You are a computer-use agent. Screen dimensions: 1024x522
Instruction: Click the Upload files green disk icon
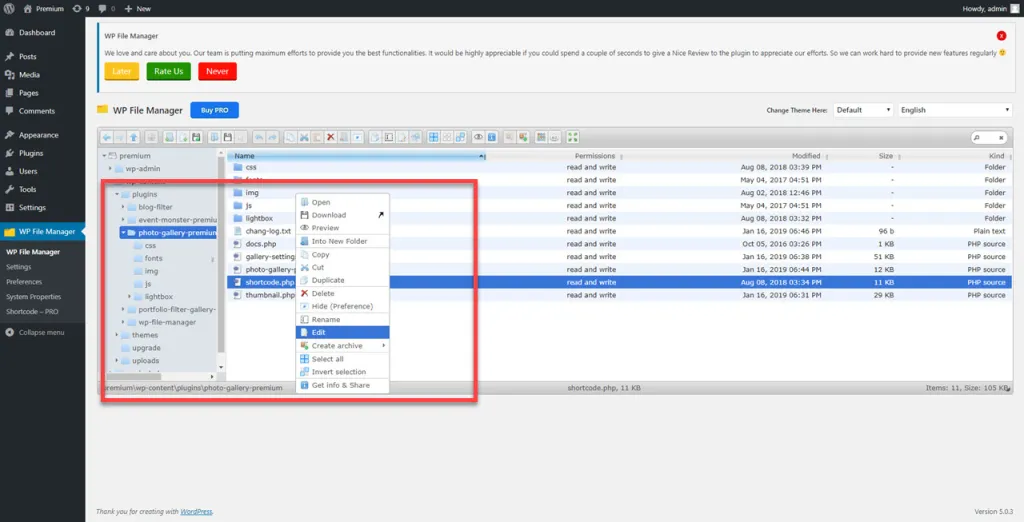tap(197, 137)
